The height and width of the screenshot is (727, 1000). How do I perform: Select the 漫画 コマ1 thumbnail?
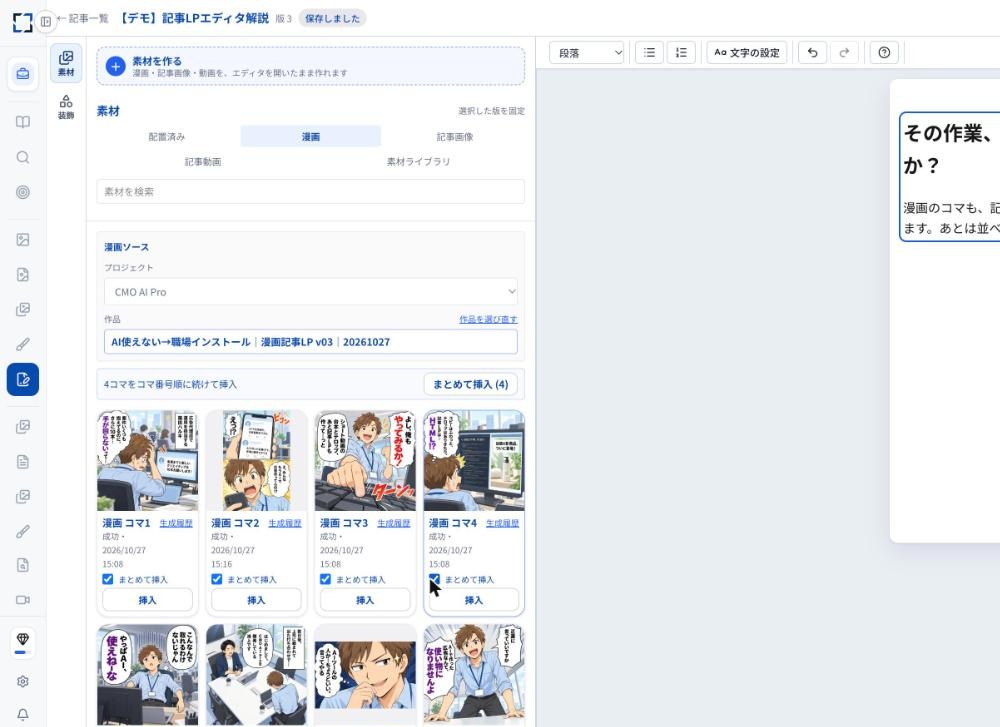pyautogui.click(x=147, y=460)
